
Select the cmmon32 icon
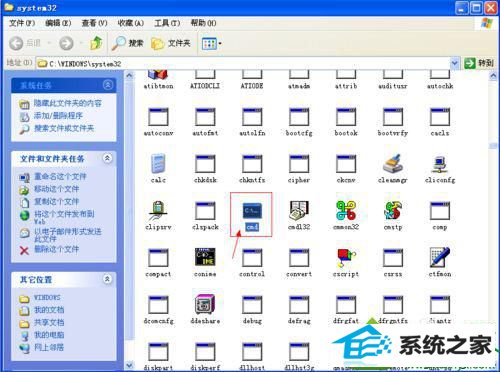point(346,211)
